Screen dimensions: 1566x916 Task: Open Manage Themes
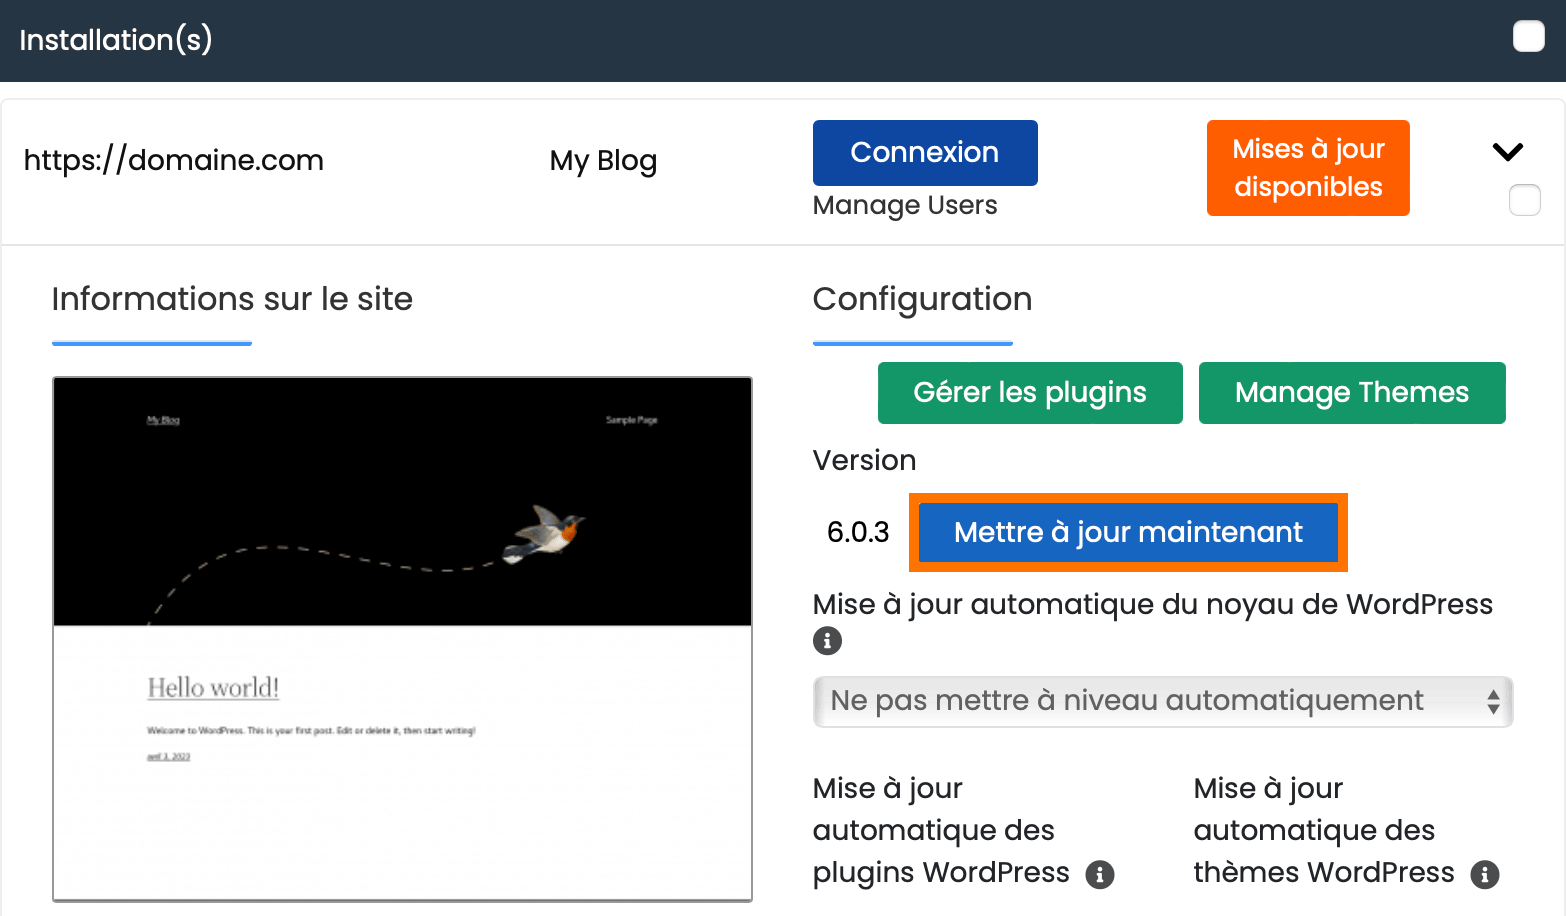coord(1352,393)
